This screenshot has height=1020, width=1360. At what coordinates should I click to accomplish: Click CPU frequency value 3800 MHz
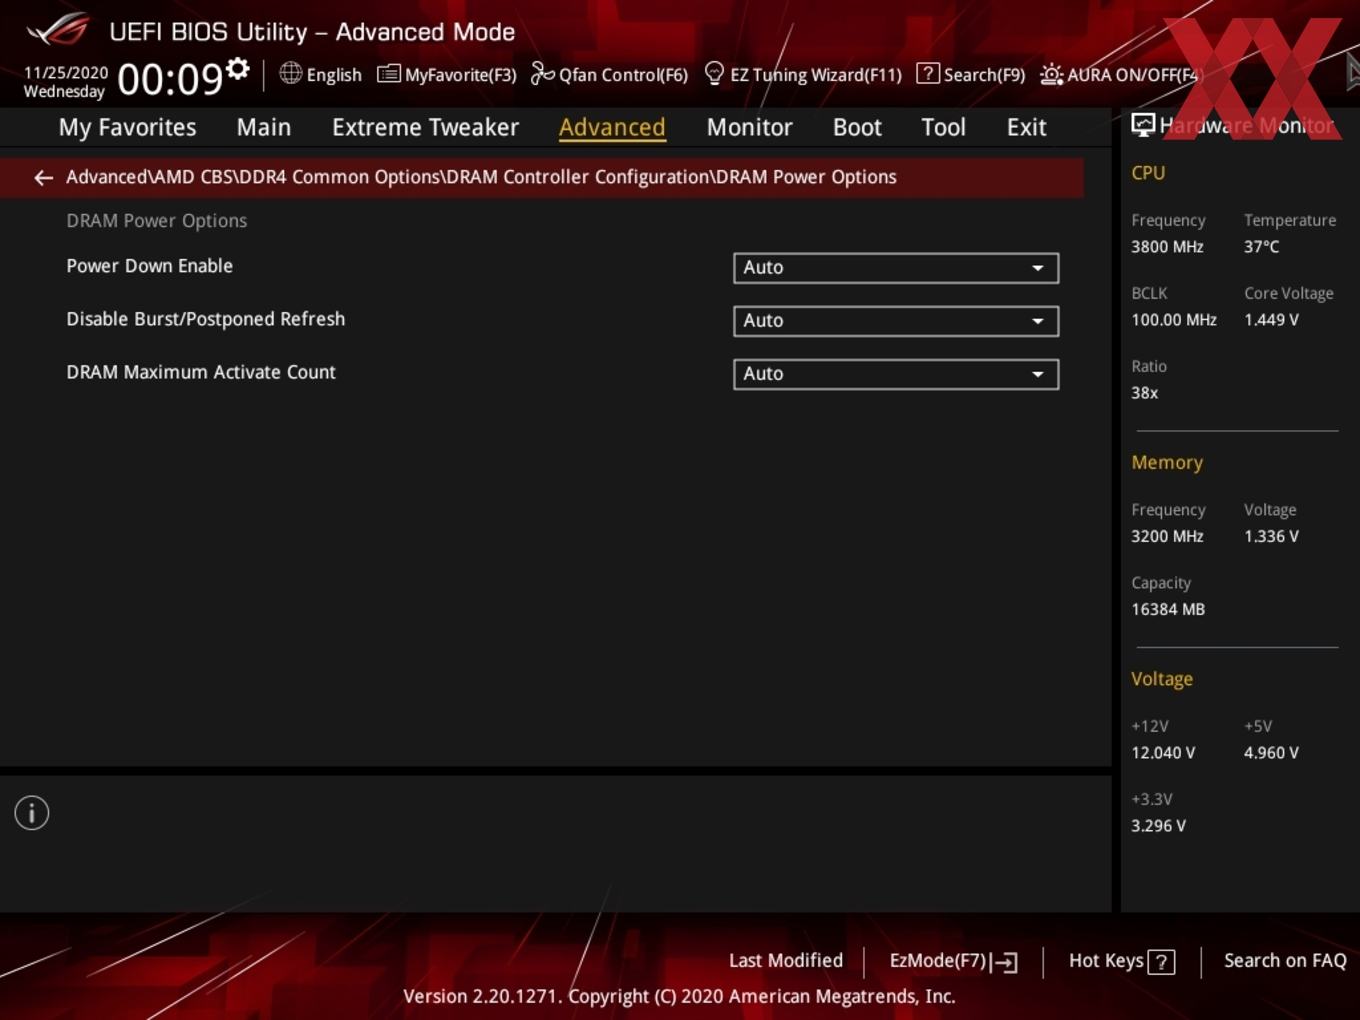click(x=1167, y=247)
